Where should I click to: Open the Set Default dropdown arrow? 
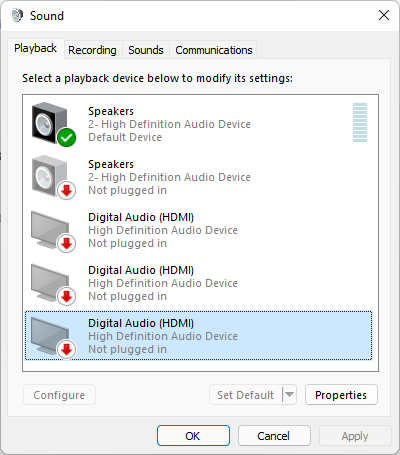(289, 395)
